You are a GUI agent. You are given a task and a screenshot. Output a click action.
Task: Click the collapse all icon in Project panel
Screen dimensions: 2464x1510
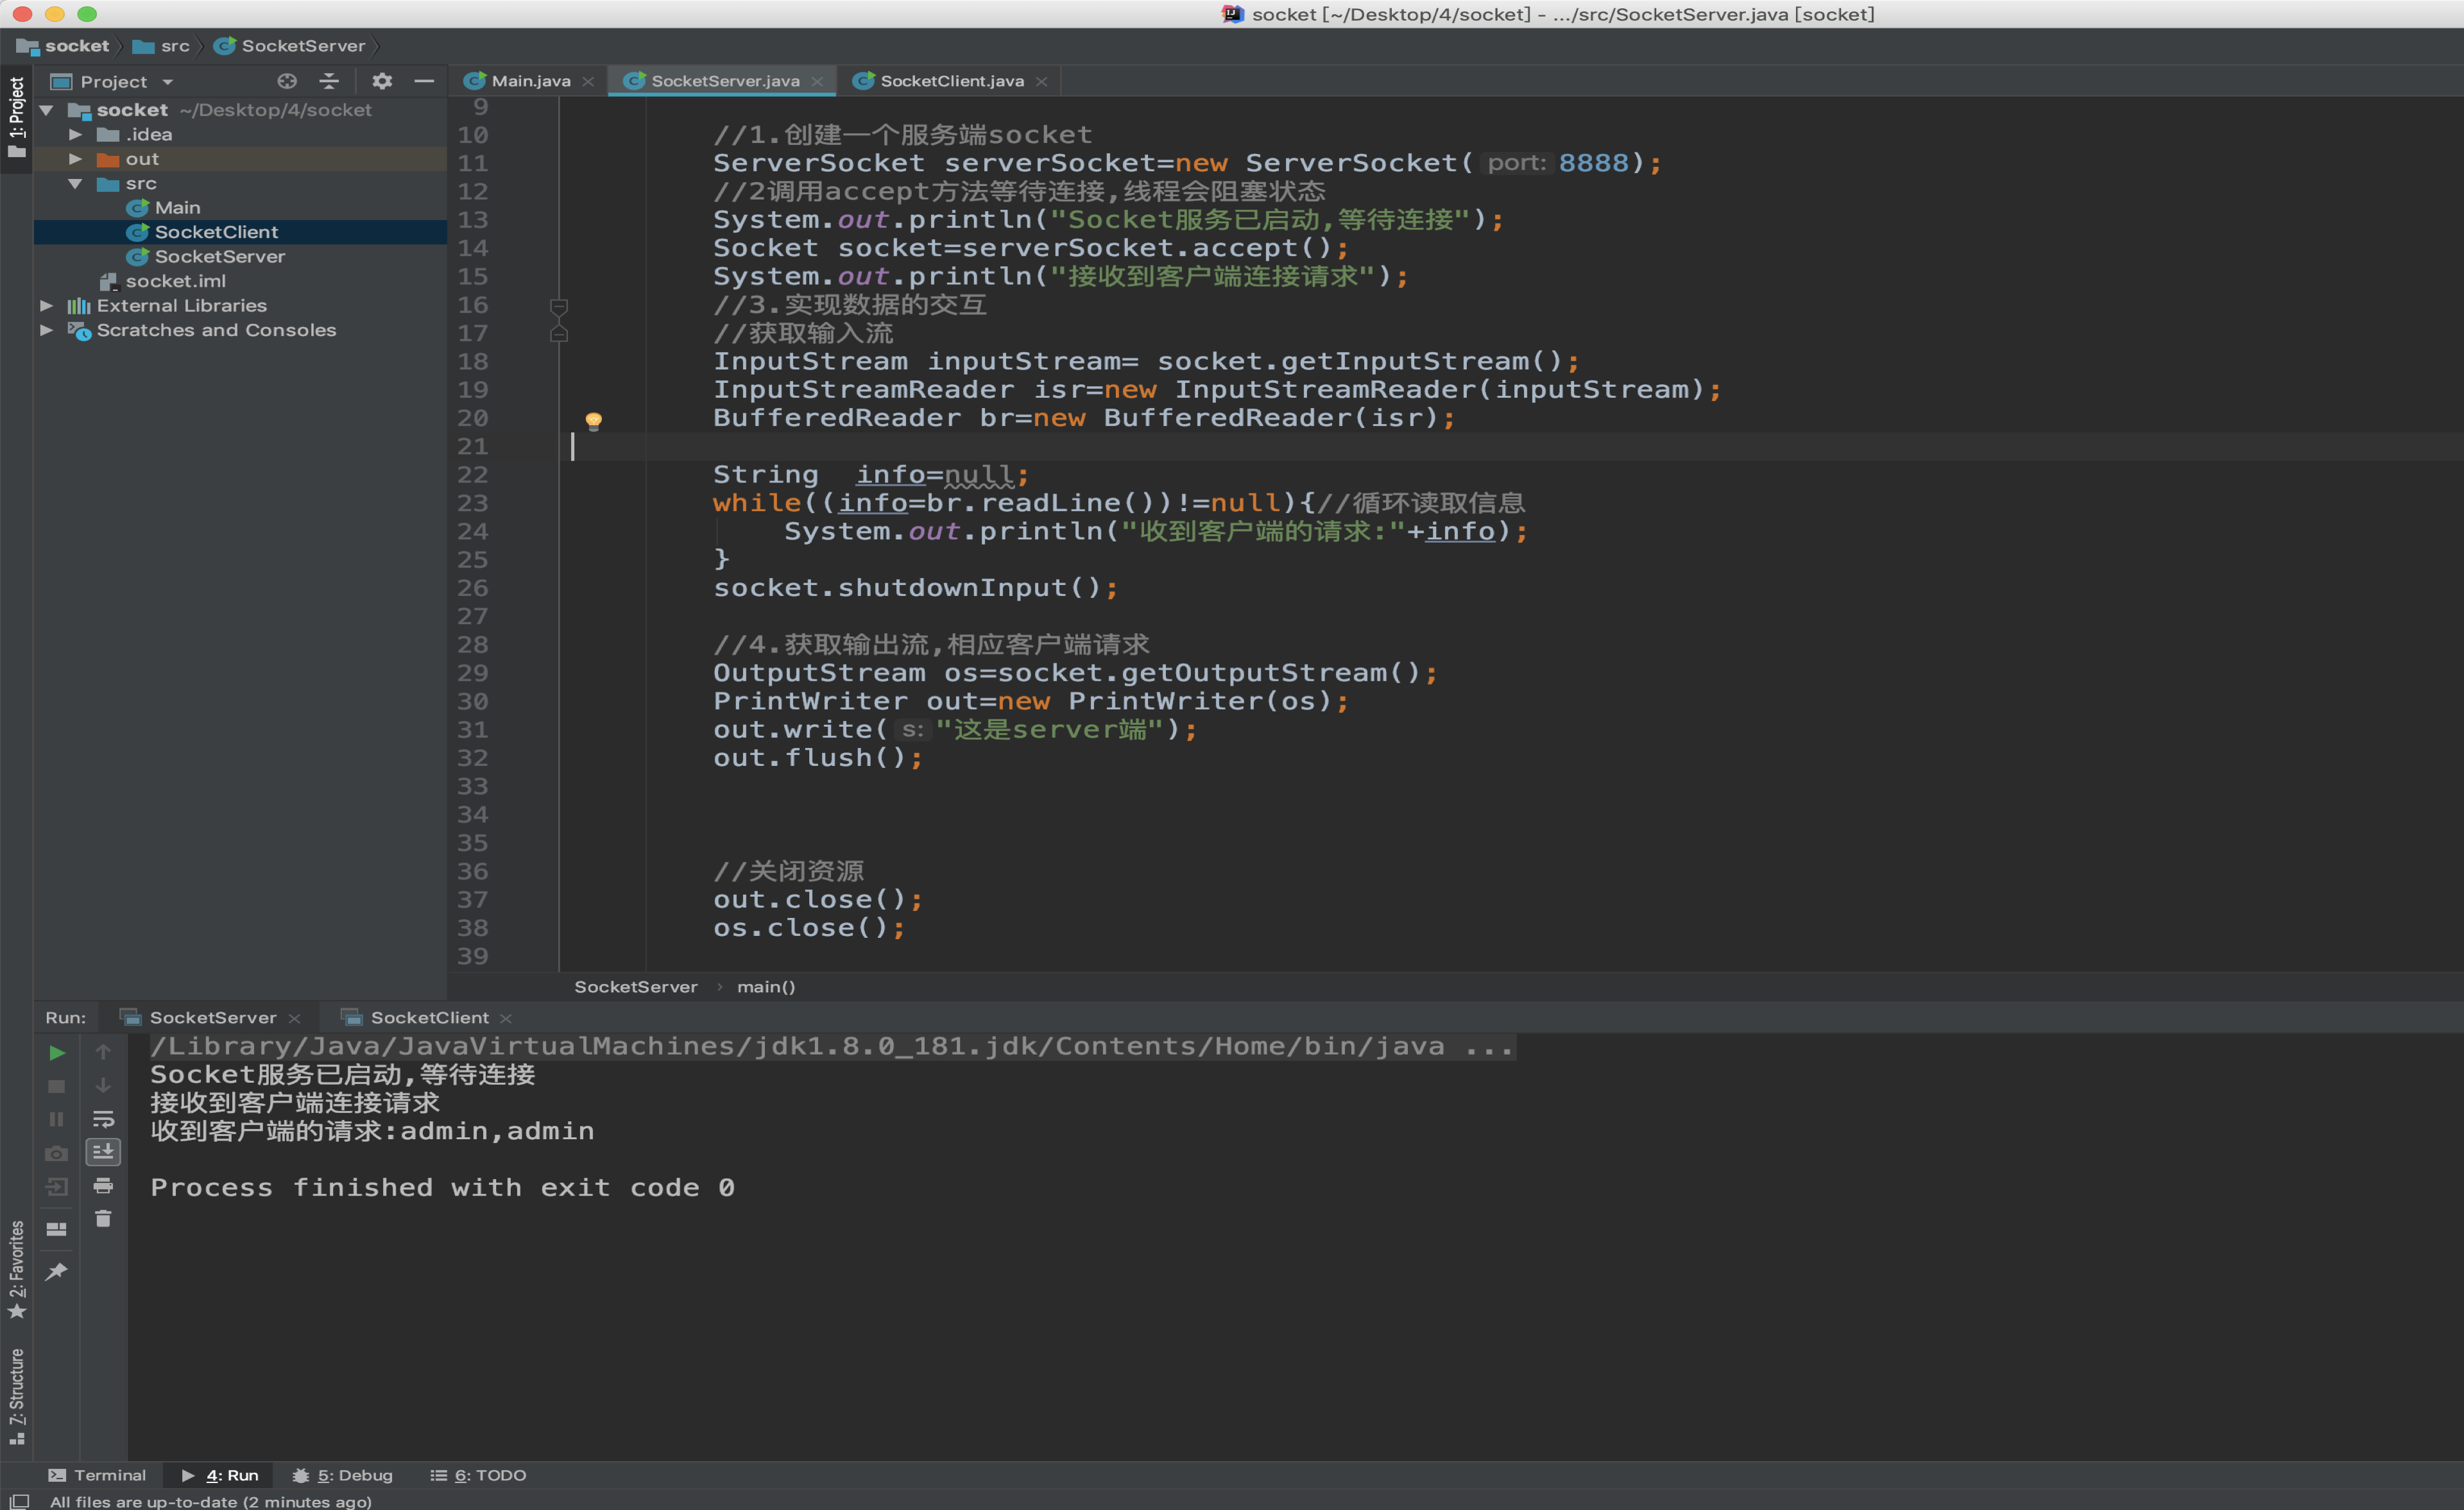(329, 81)
